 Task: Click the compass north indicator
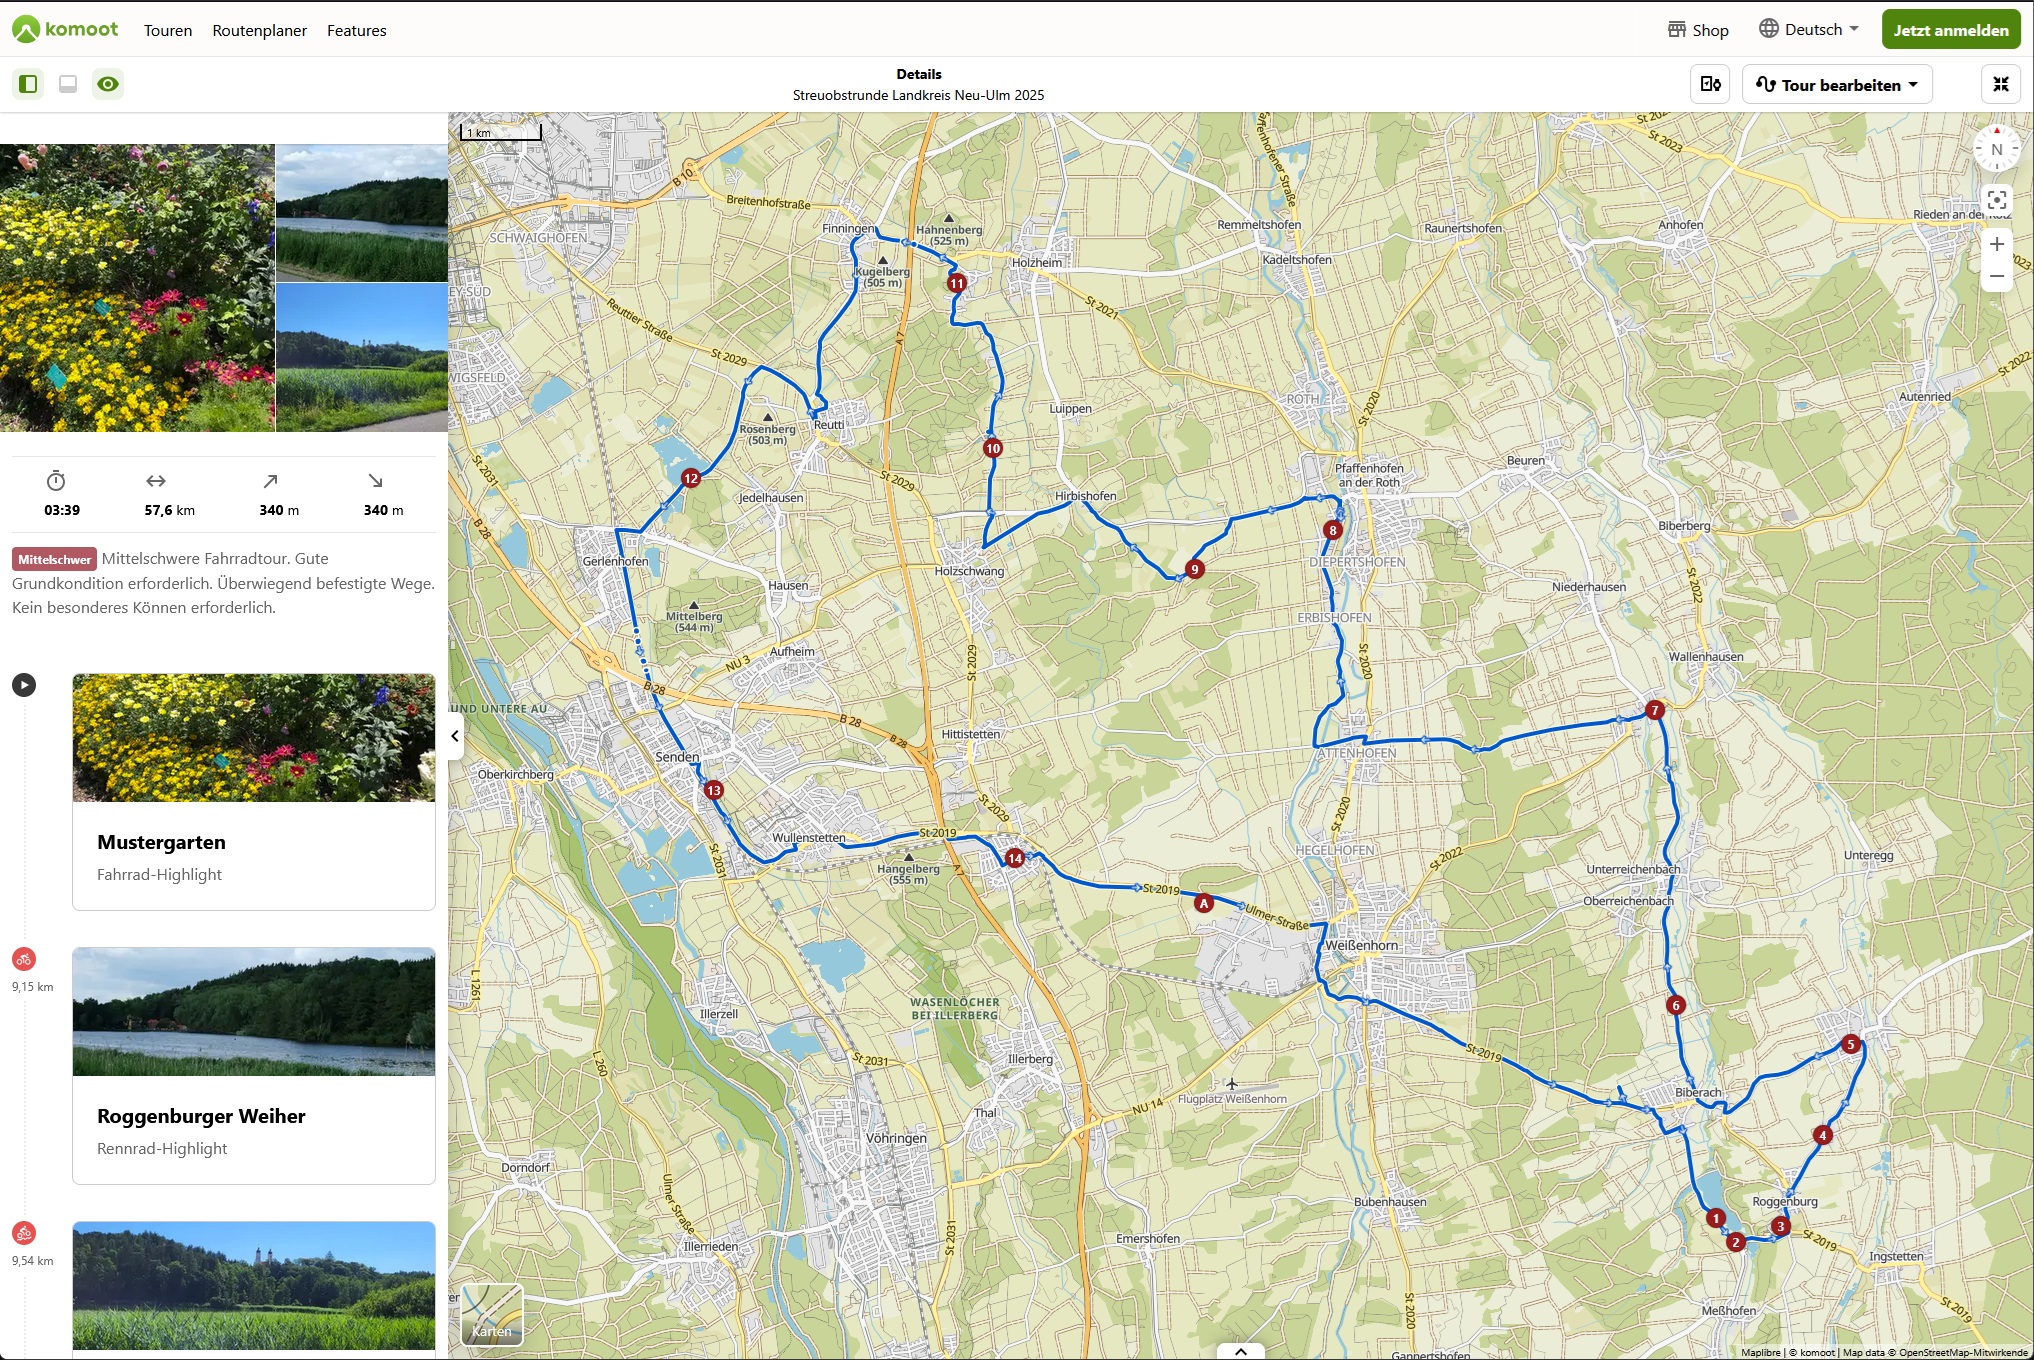[x=1997, y=149]
